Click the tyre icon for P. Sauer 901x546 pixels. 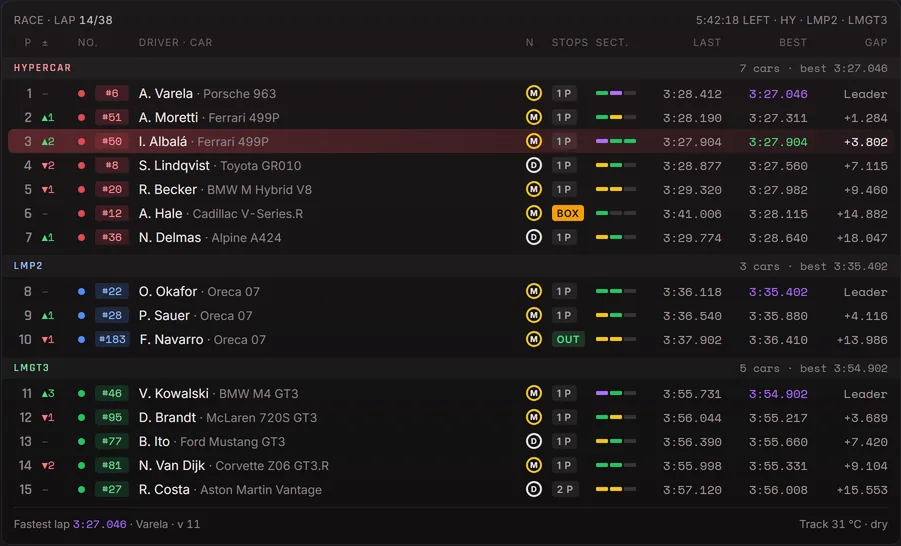(534, 316)
